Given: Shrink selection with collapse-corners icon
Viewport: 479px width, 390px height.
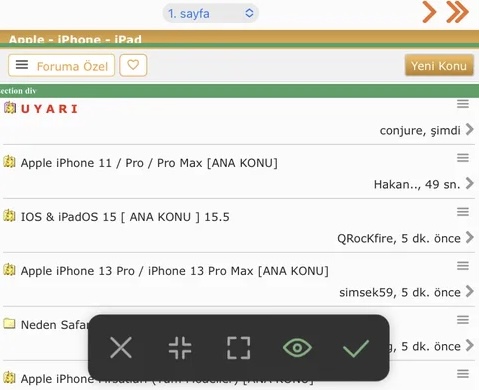Looking at the screenshot, I should click(180, 348).
